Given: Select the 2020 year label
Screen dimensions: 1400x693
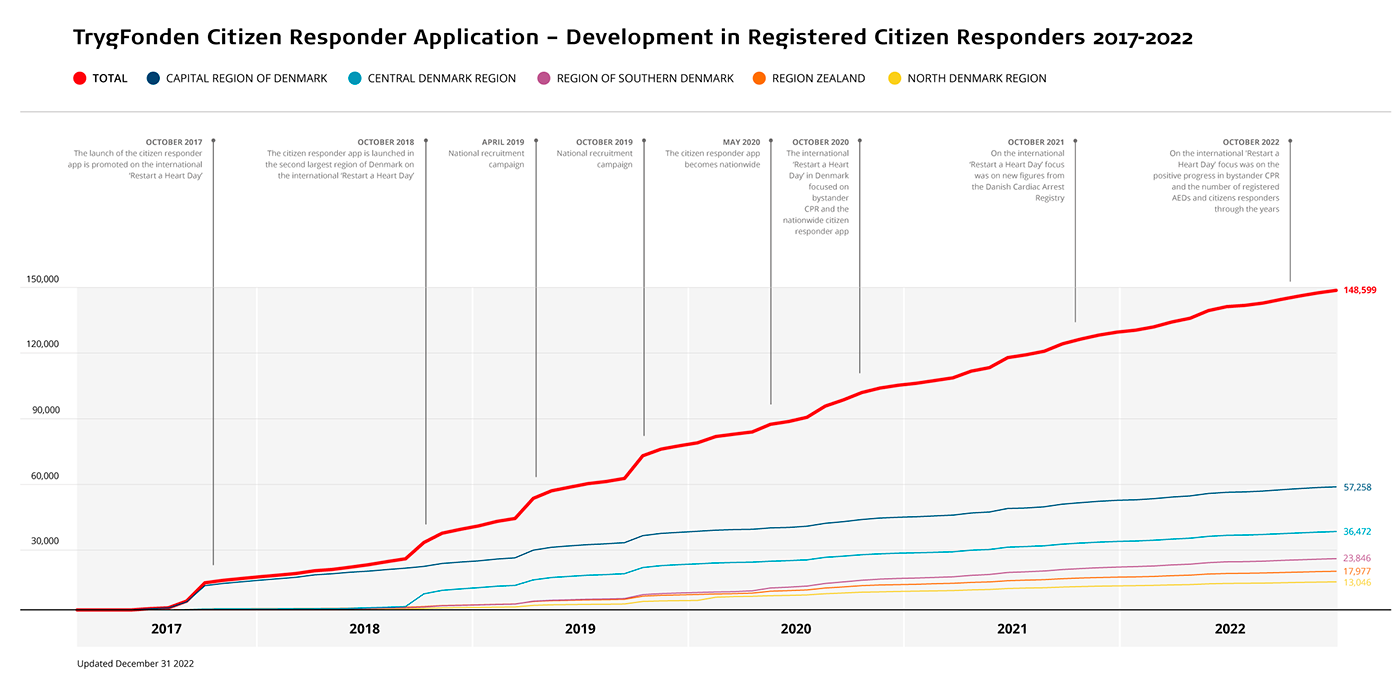Looking at the screenshot, I should [796, 629].
